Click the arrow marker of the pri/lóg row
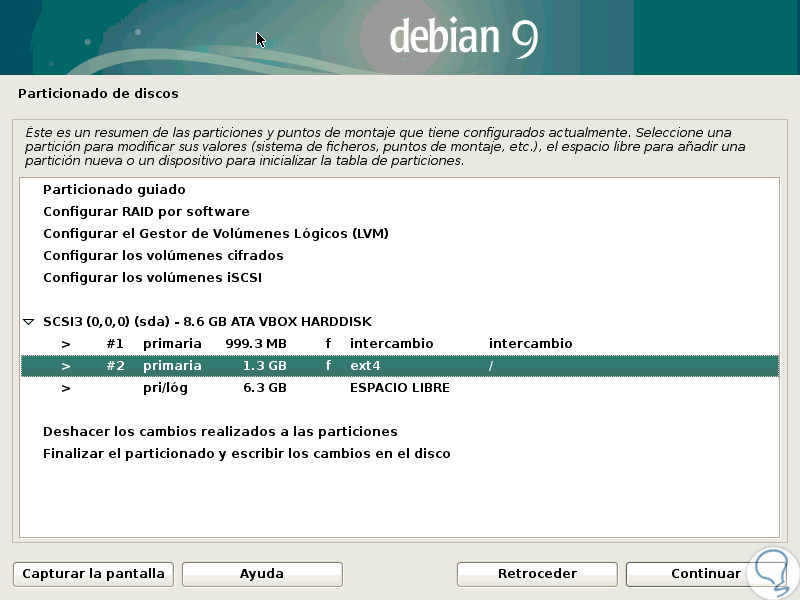 [66, 389]
